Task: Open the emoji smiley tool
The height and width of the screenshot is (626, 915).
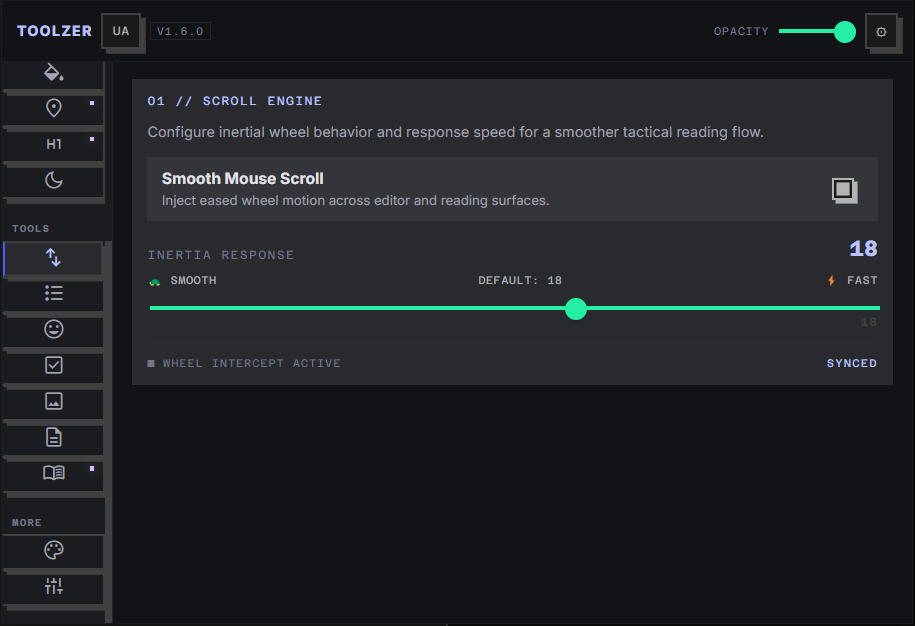Action: coord(53,330)
